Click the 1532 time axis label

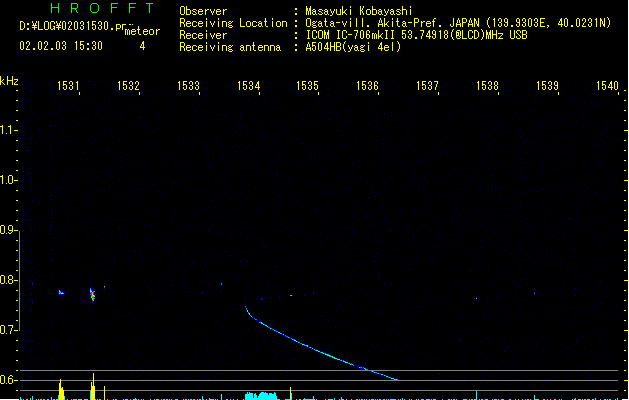128,86
